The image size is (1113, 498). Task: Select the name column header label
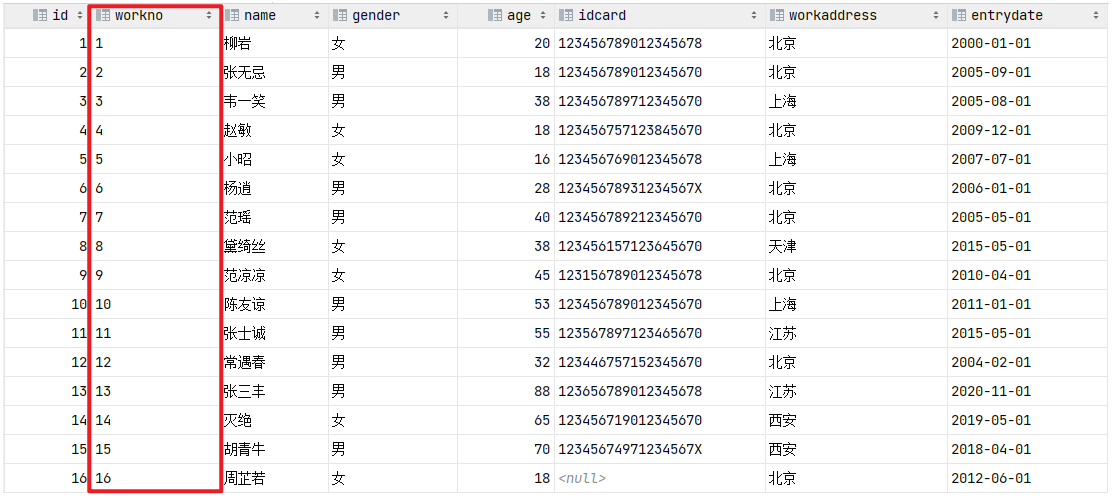coord(260,15)
